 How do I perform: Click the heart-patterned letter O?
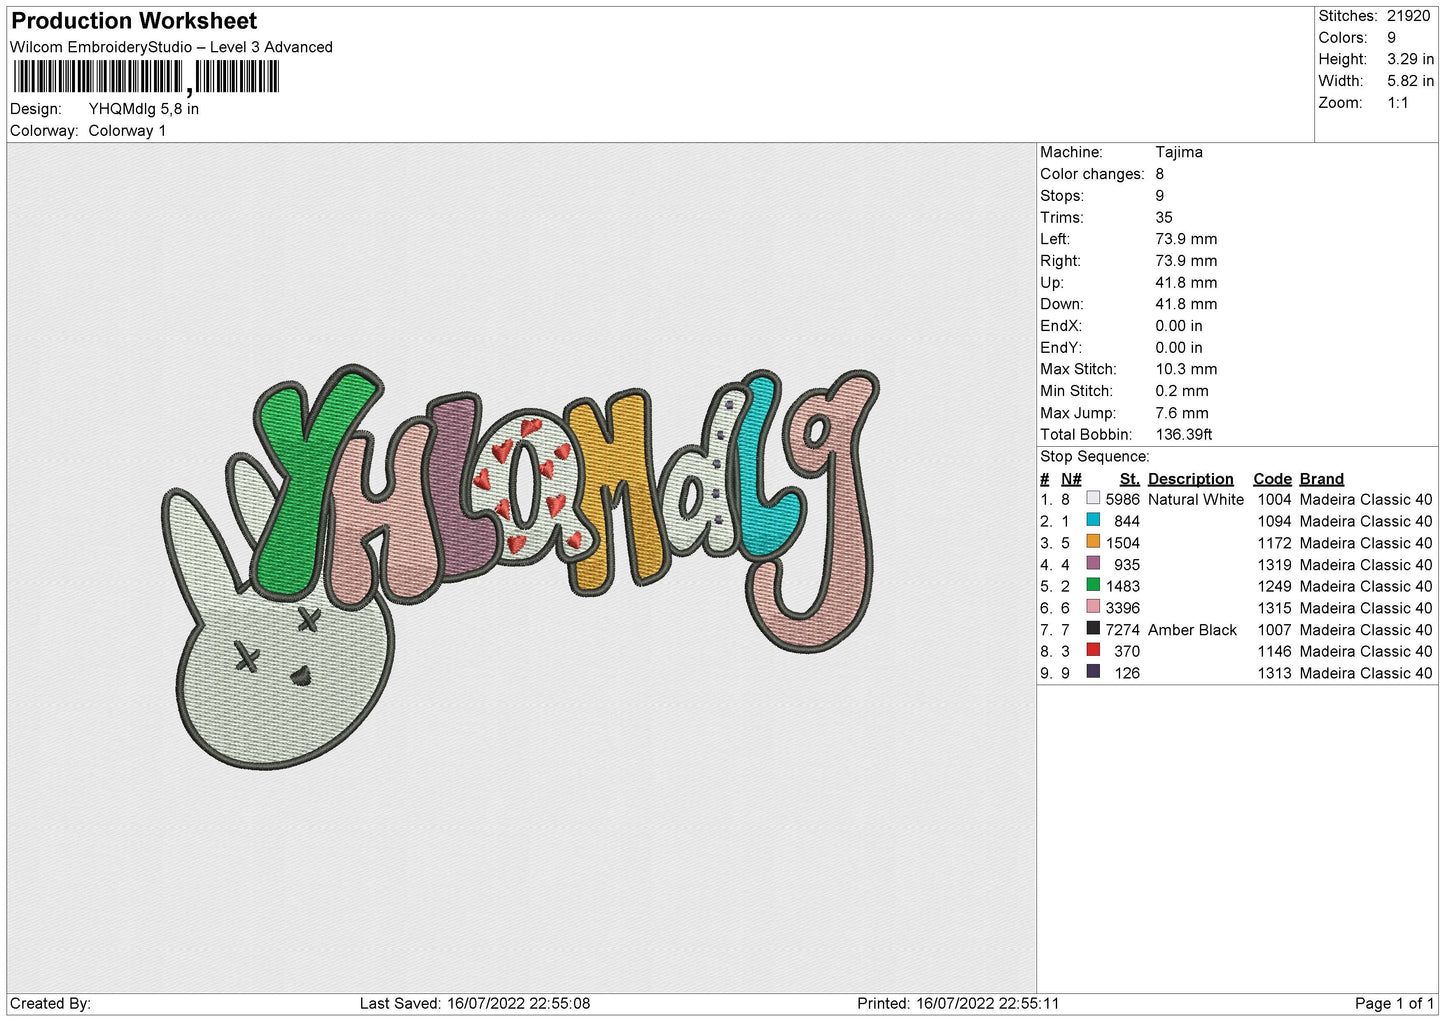coord(527,483)
